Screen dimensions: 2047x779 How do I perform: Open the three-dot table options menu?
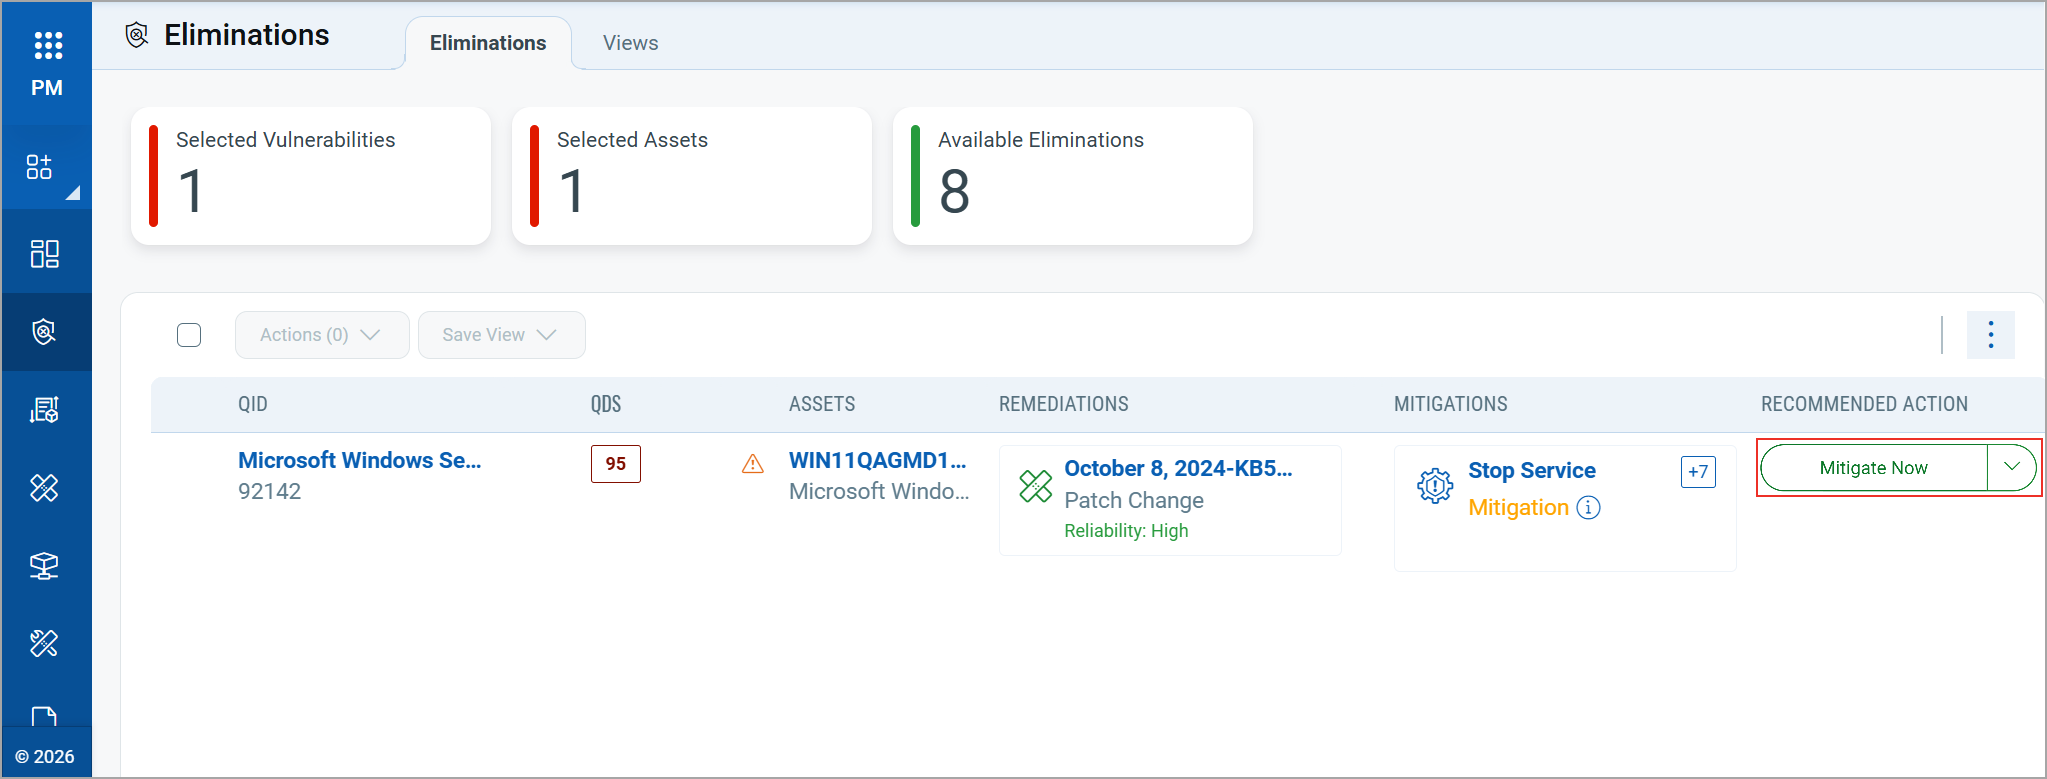tap(1990, 335)
